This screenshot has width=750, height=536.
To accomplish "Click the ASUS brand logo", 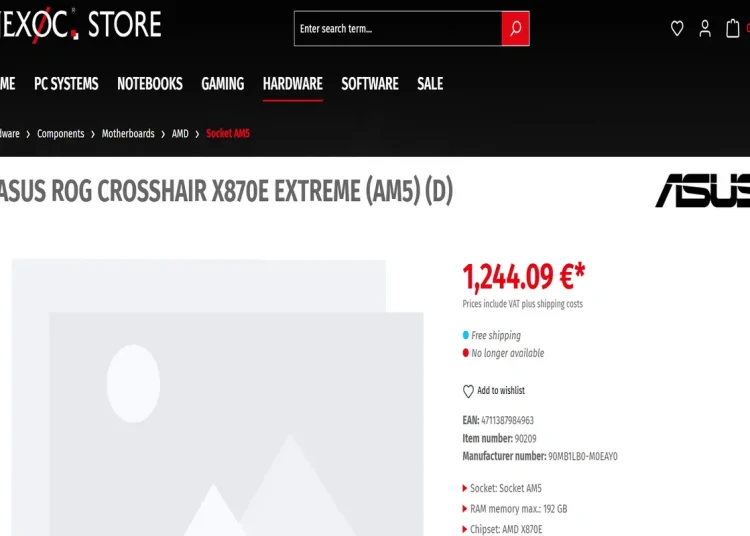I will [x=702, y=190].
